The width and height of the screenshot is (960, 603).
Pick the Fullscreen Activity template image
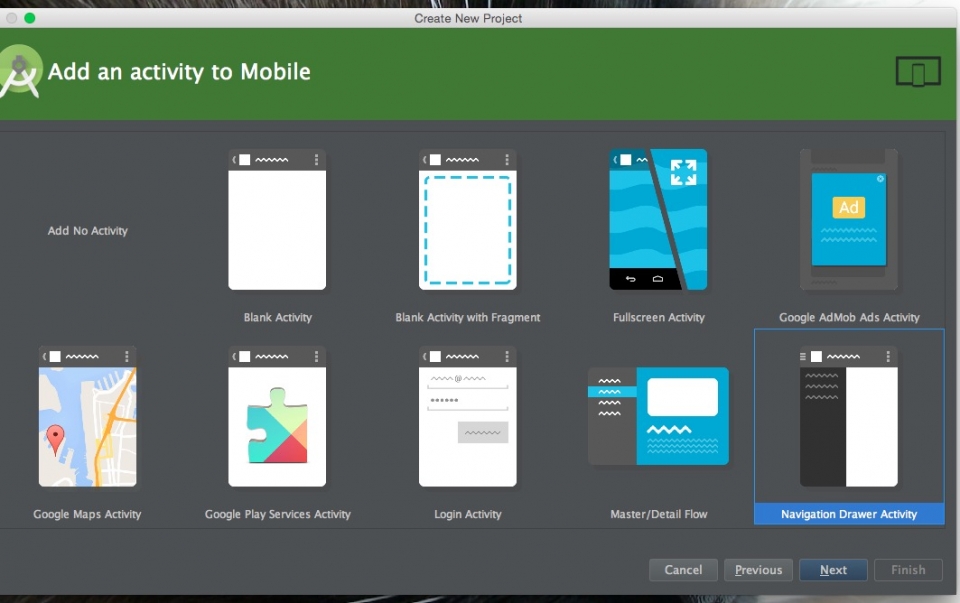(x=658, y=220)
